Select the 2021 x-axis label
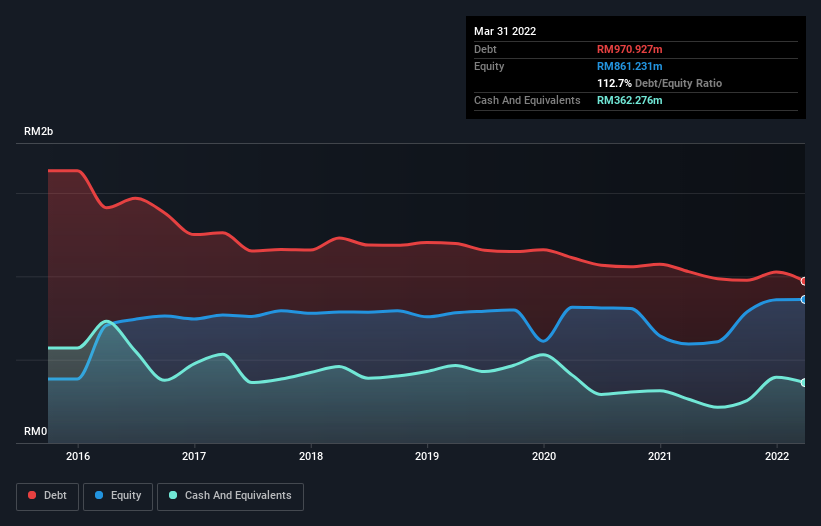This screenshot has height=526, width=821. [660, 456]
